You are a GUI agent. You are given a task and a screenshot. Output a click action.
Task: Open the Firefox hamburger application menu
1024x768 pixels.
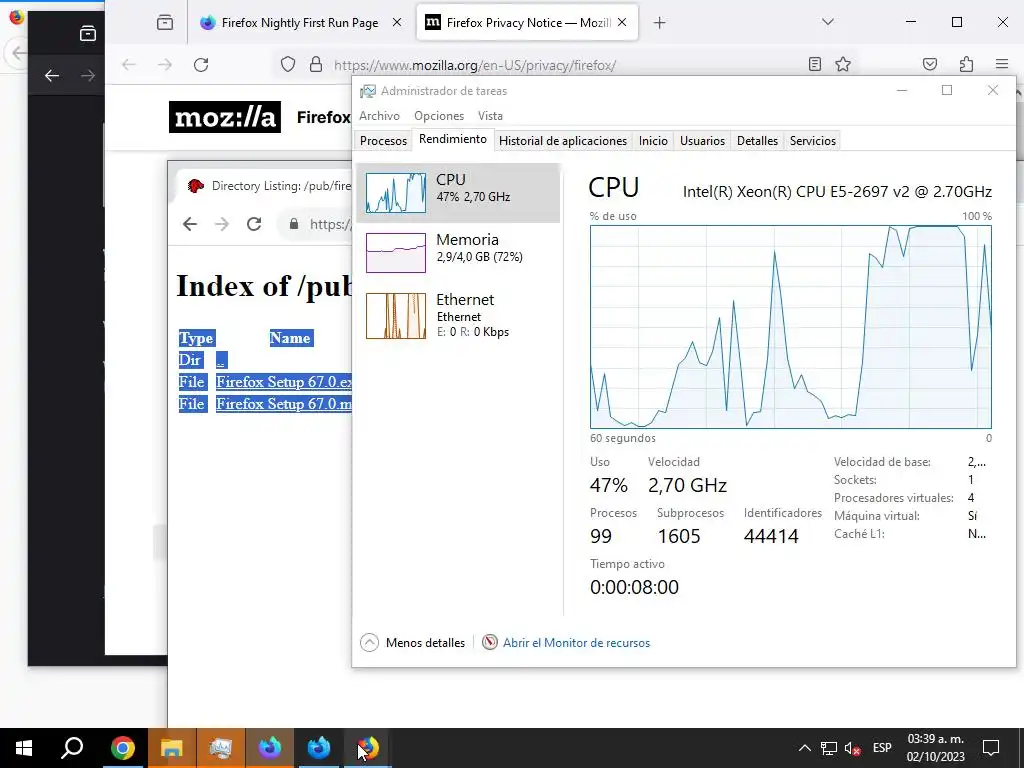pos(1002,64)
